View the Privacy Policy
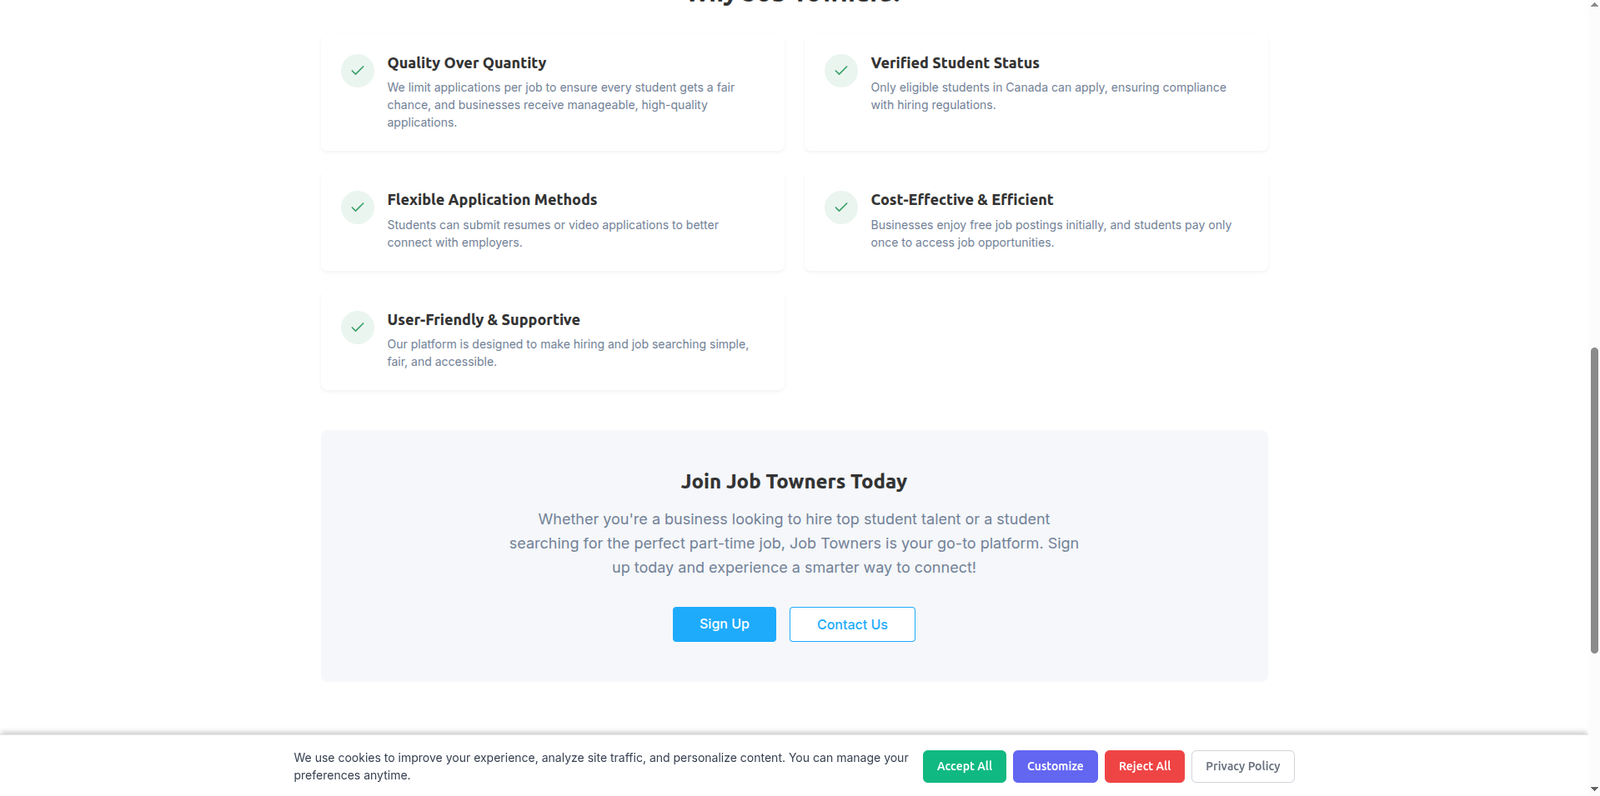 (x=1242, y=766)
